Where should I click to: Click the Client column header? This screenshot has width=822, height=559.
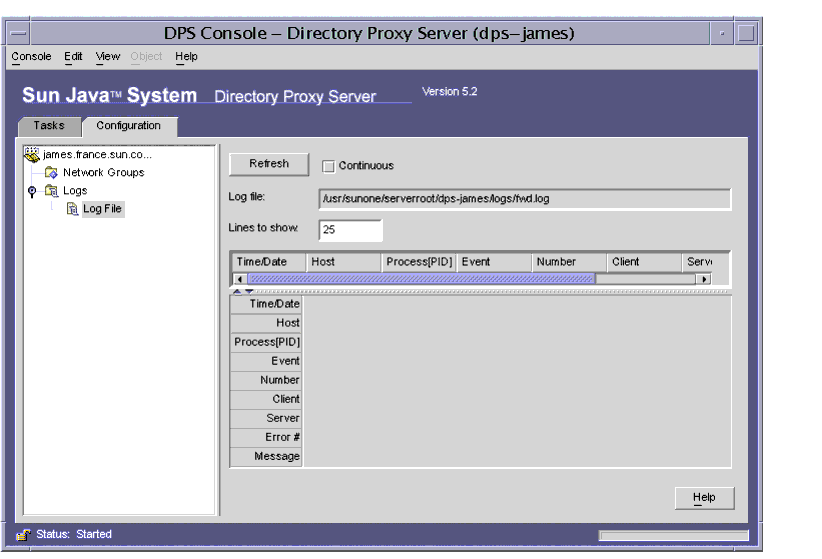pyautogui.click(x=644, y=262)
